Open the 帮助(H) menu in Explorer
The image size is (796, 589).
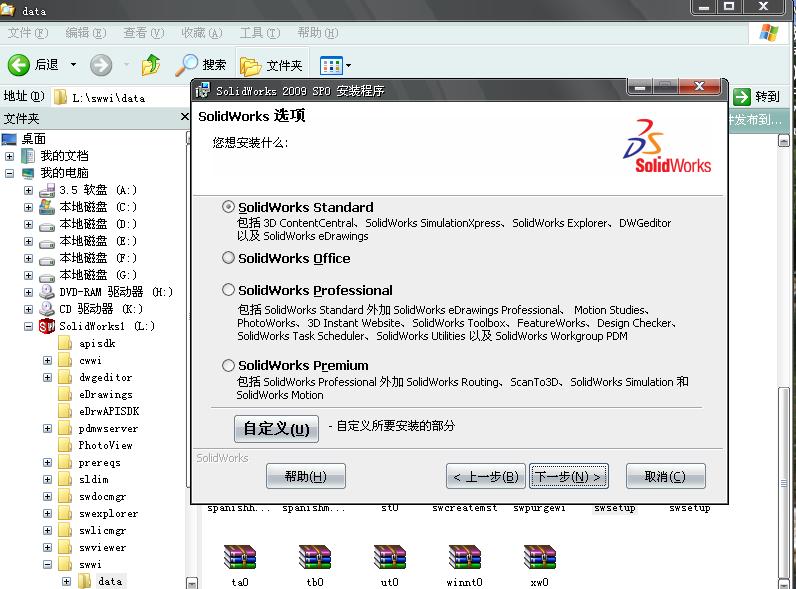pos(318,33)
